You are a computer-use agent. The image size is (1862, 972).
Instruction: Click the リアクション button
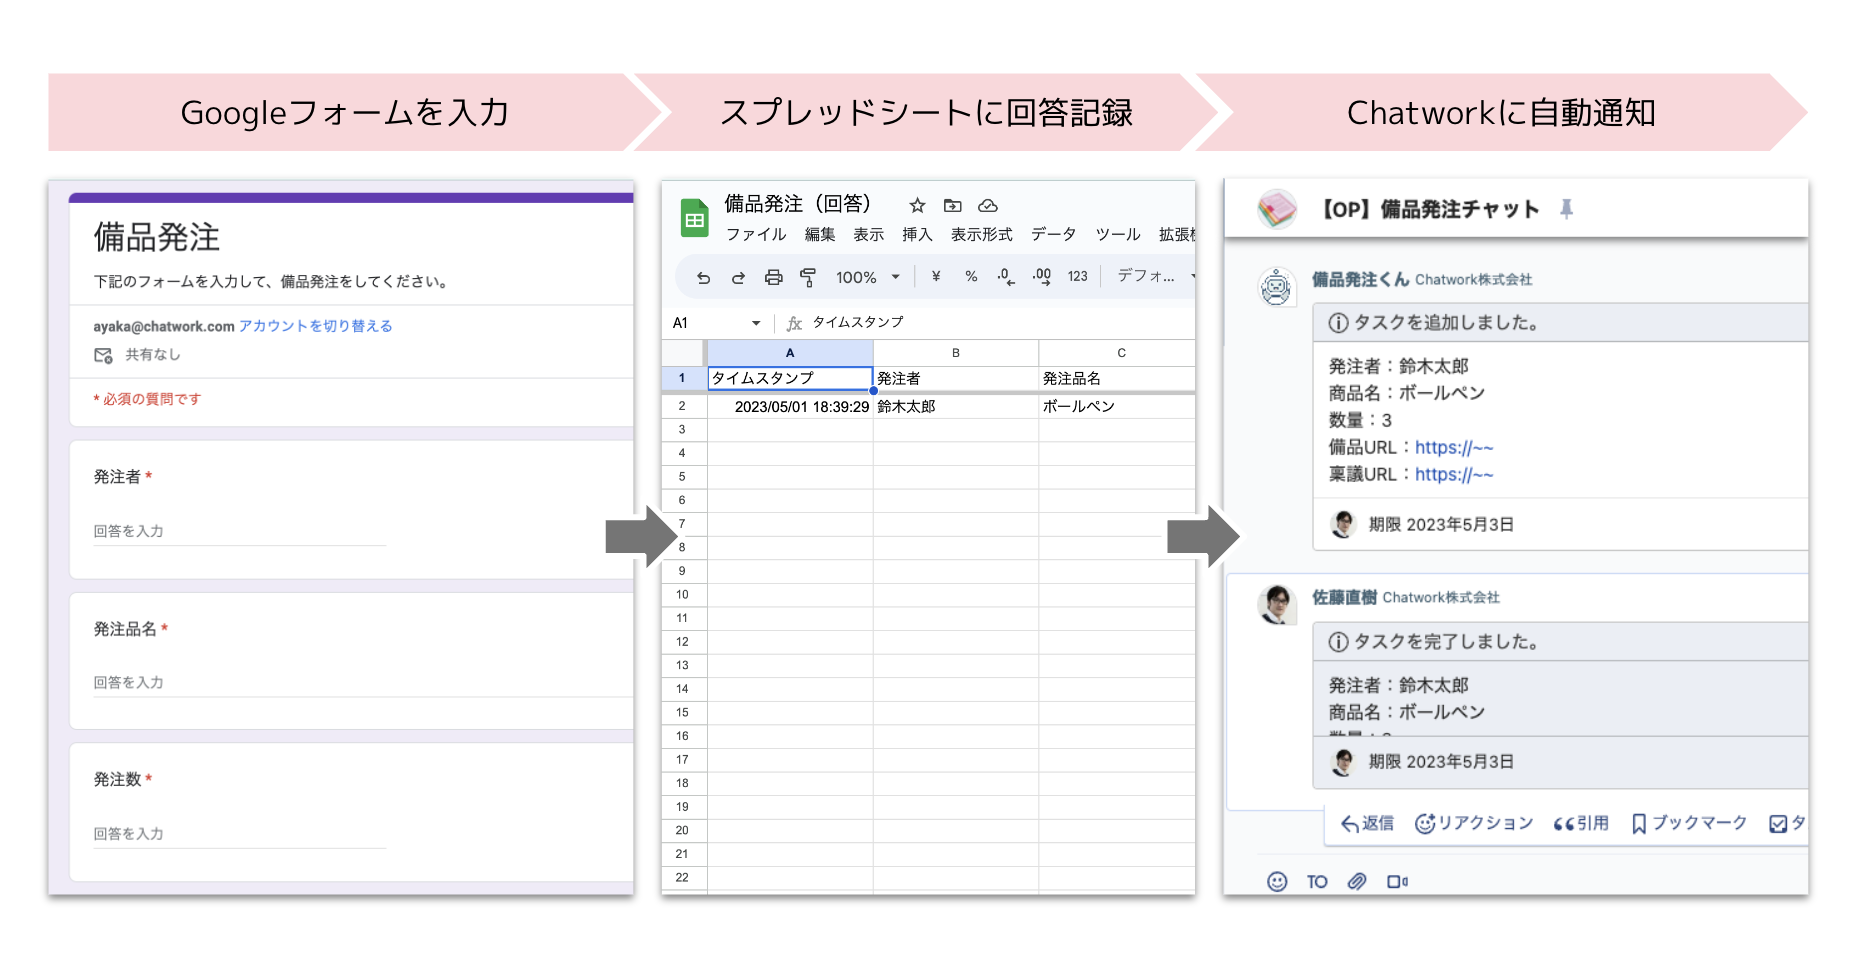pyautogui.click(x=1474, y=823)
